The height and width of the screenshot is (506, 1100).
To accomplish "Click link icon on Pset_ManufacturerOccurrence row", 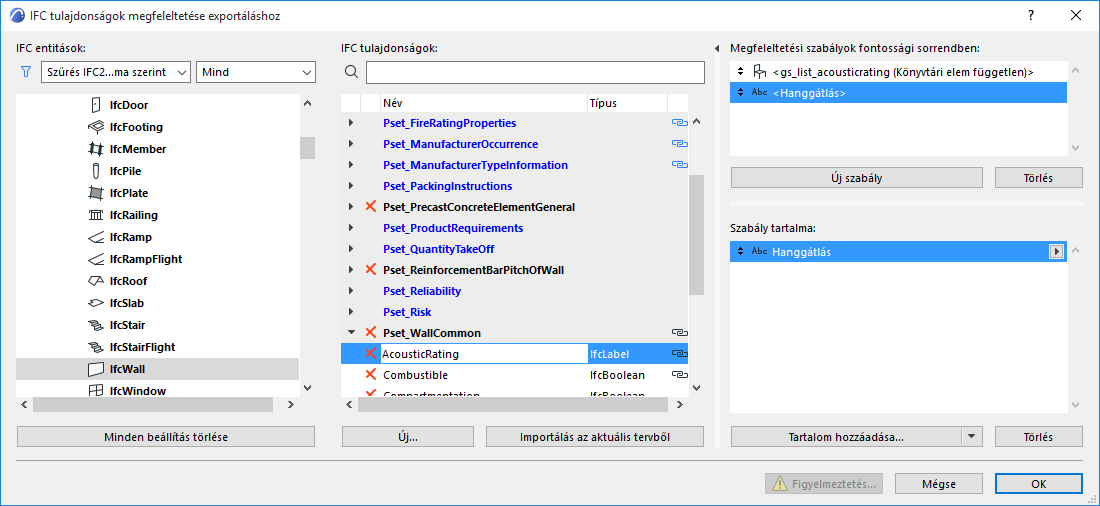I will 678,144.
